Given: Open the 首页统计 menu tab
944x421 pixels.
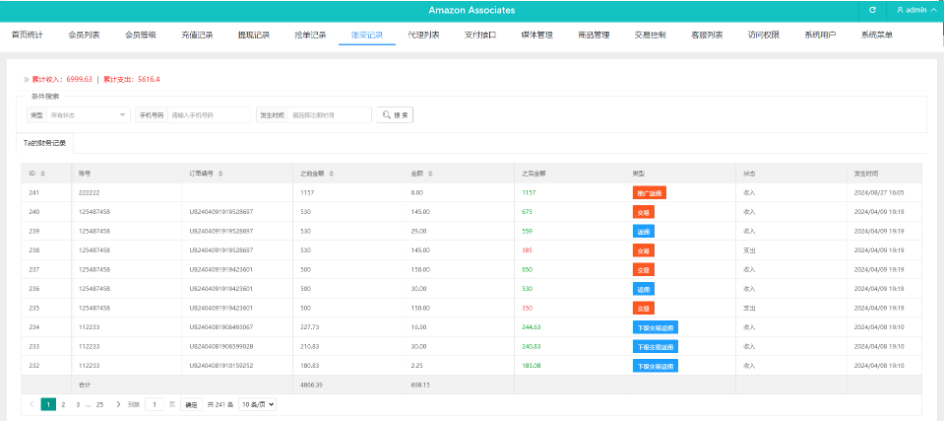Looking at the screenshot, I should pos(27,35).
